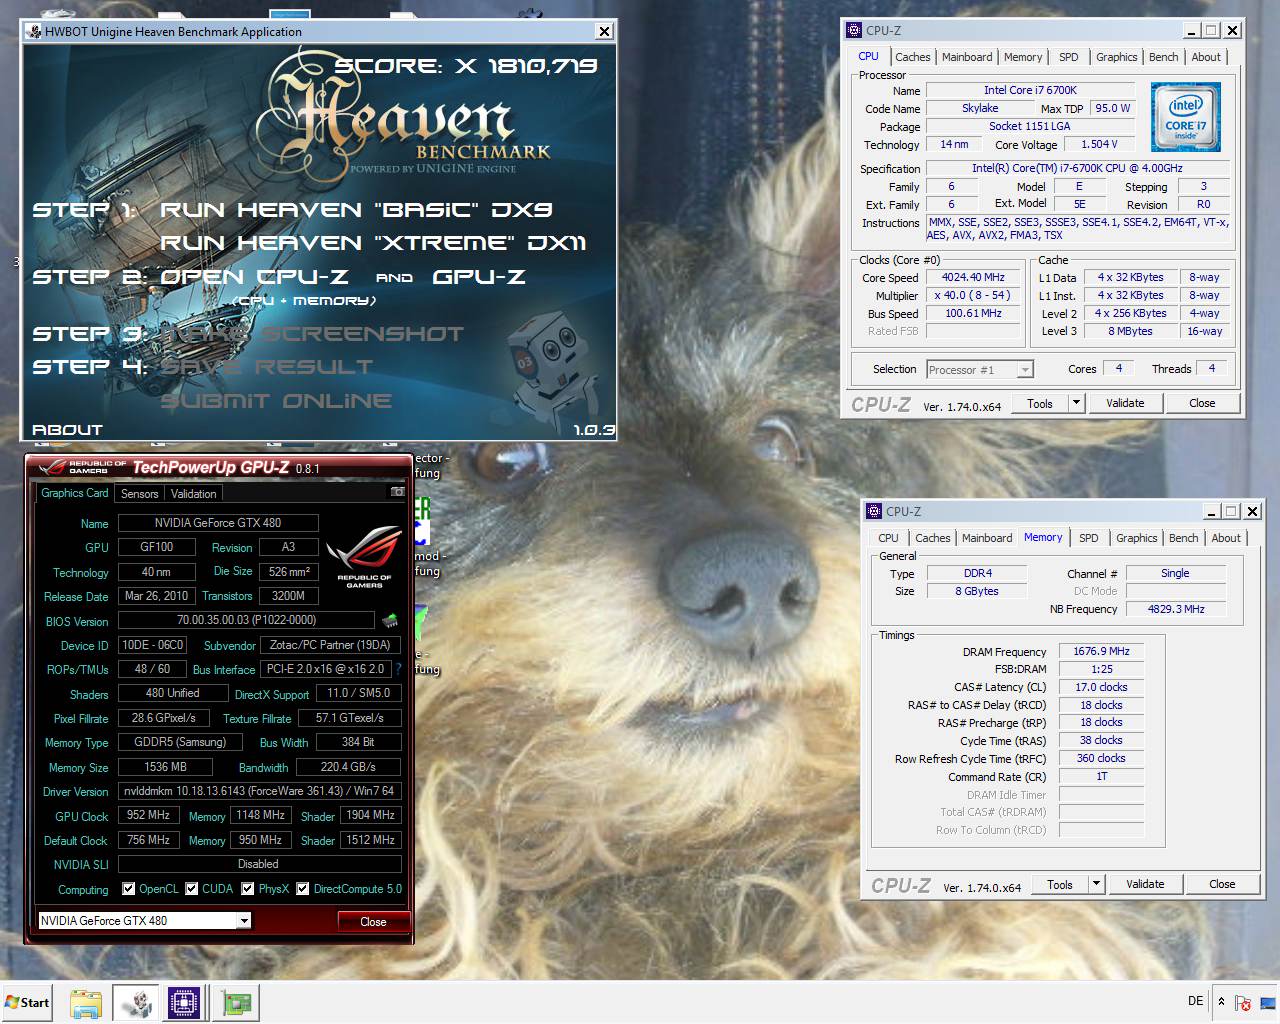
Task: Click the network monitor tray icon
Action: click(1266, 1002)
